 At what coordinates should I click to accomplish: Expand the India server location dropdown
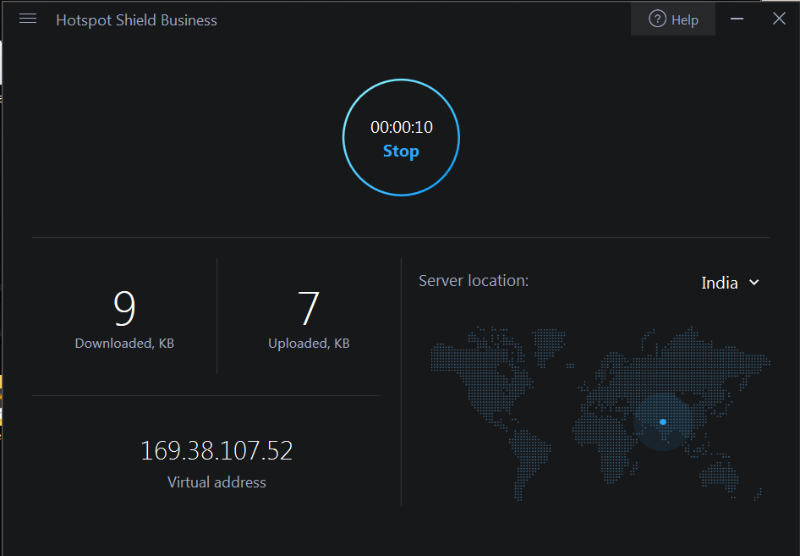[731, 283]
